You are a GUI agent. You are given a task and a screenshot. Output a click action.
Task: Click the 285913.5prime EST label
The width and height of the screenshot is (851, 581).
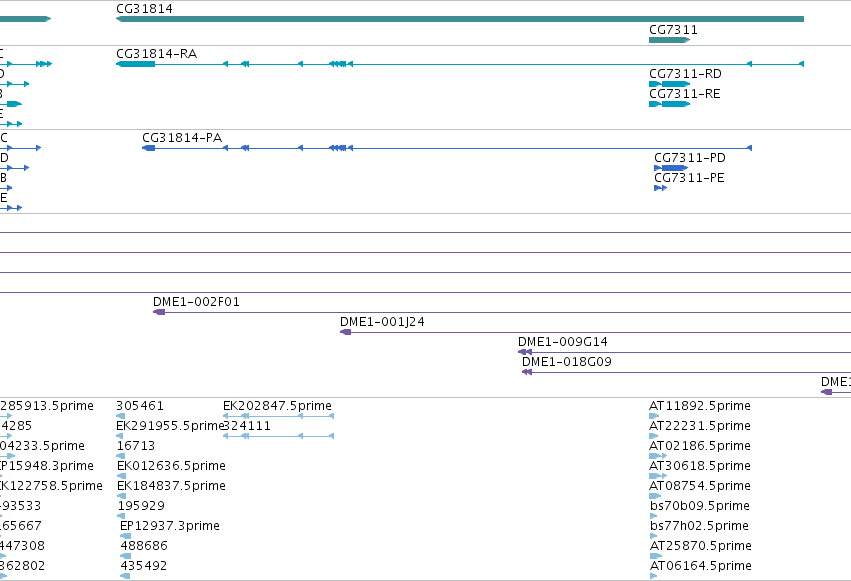point(47,406)
